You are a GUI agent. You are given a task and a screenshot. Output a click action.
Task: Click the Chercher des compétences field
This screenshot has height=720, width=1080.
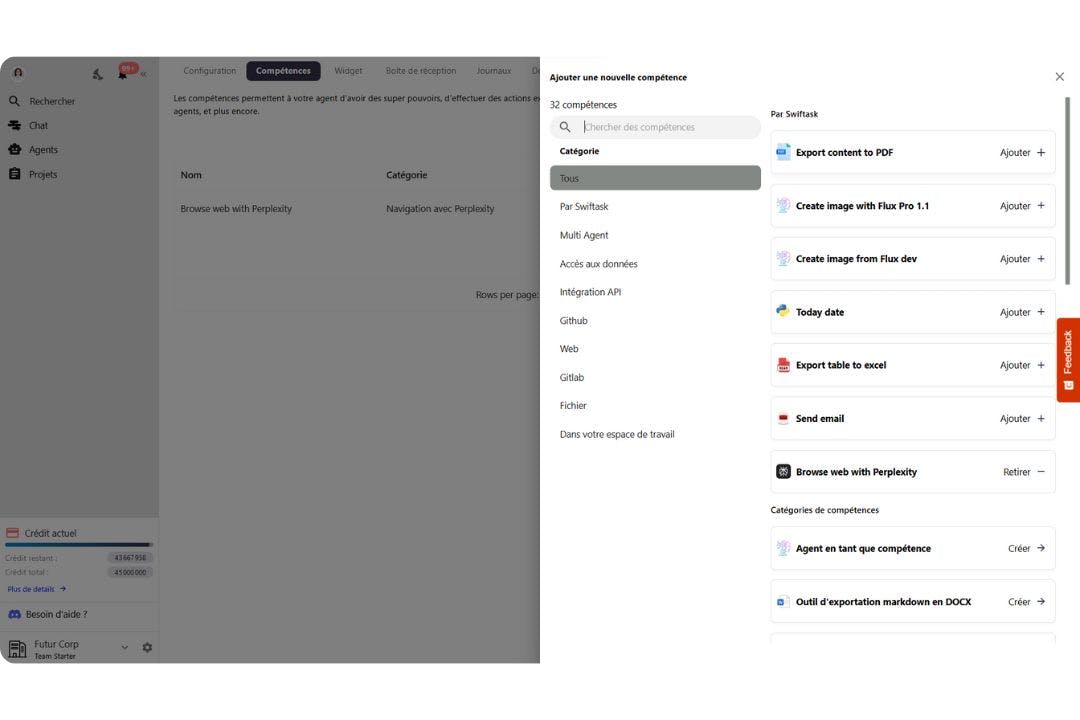(655, 127)
